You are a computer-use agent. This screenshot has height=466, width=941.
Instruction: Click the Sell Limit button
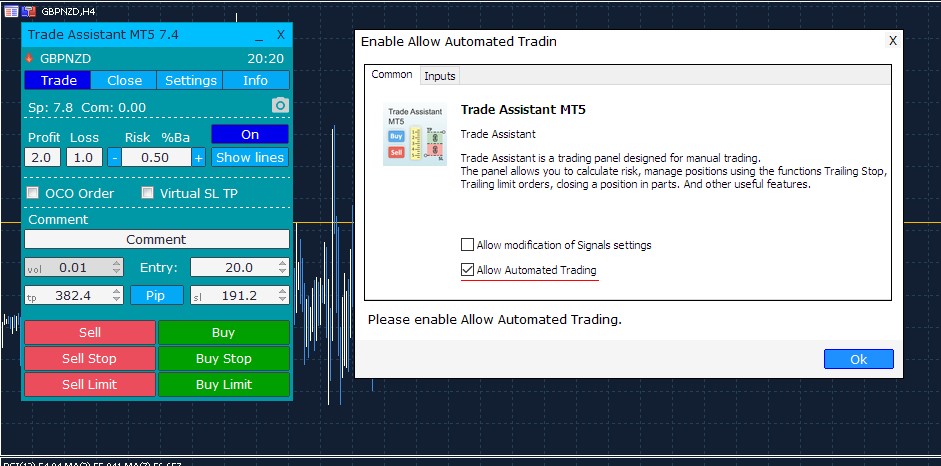pyautogui.click(x=90, y=384)
